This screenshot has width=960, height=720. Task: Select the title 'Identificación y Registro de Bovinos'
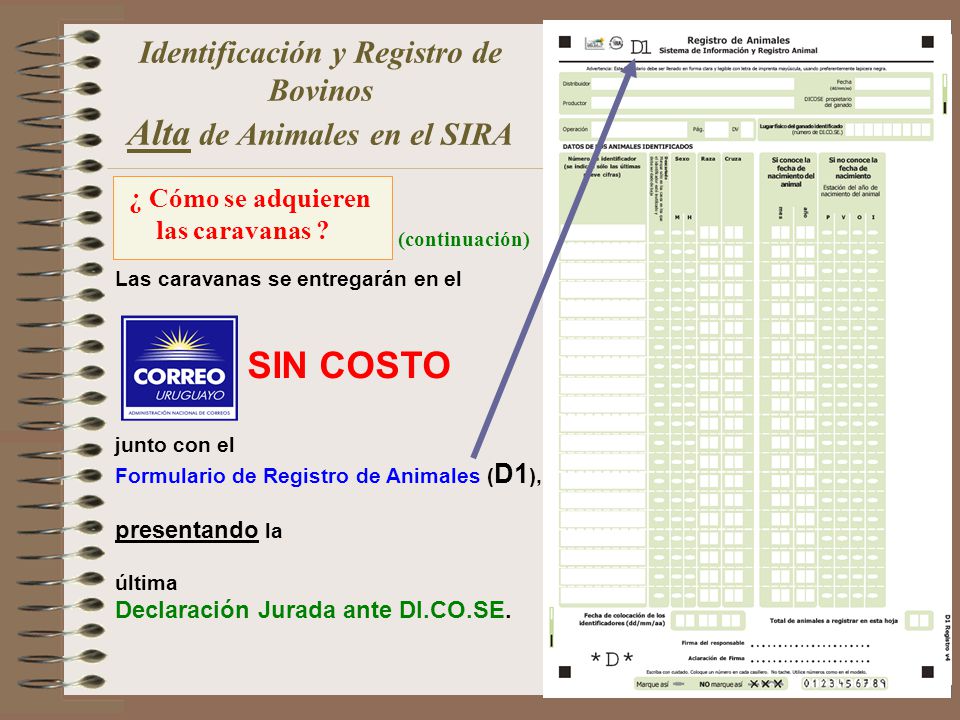tap(320, 72)
